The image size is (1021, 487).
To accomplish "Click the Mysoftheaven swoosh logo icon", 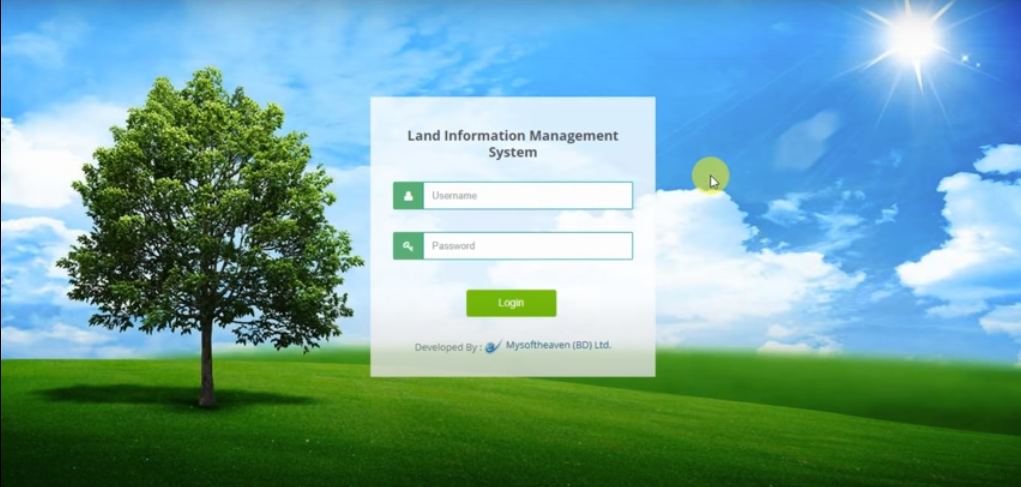I will point(493,347).
